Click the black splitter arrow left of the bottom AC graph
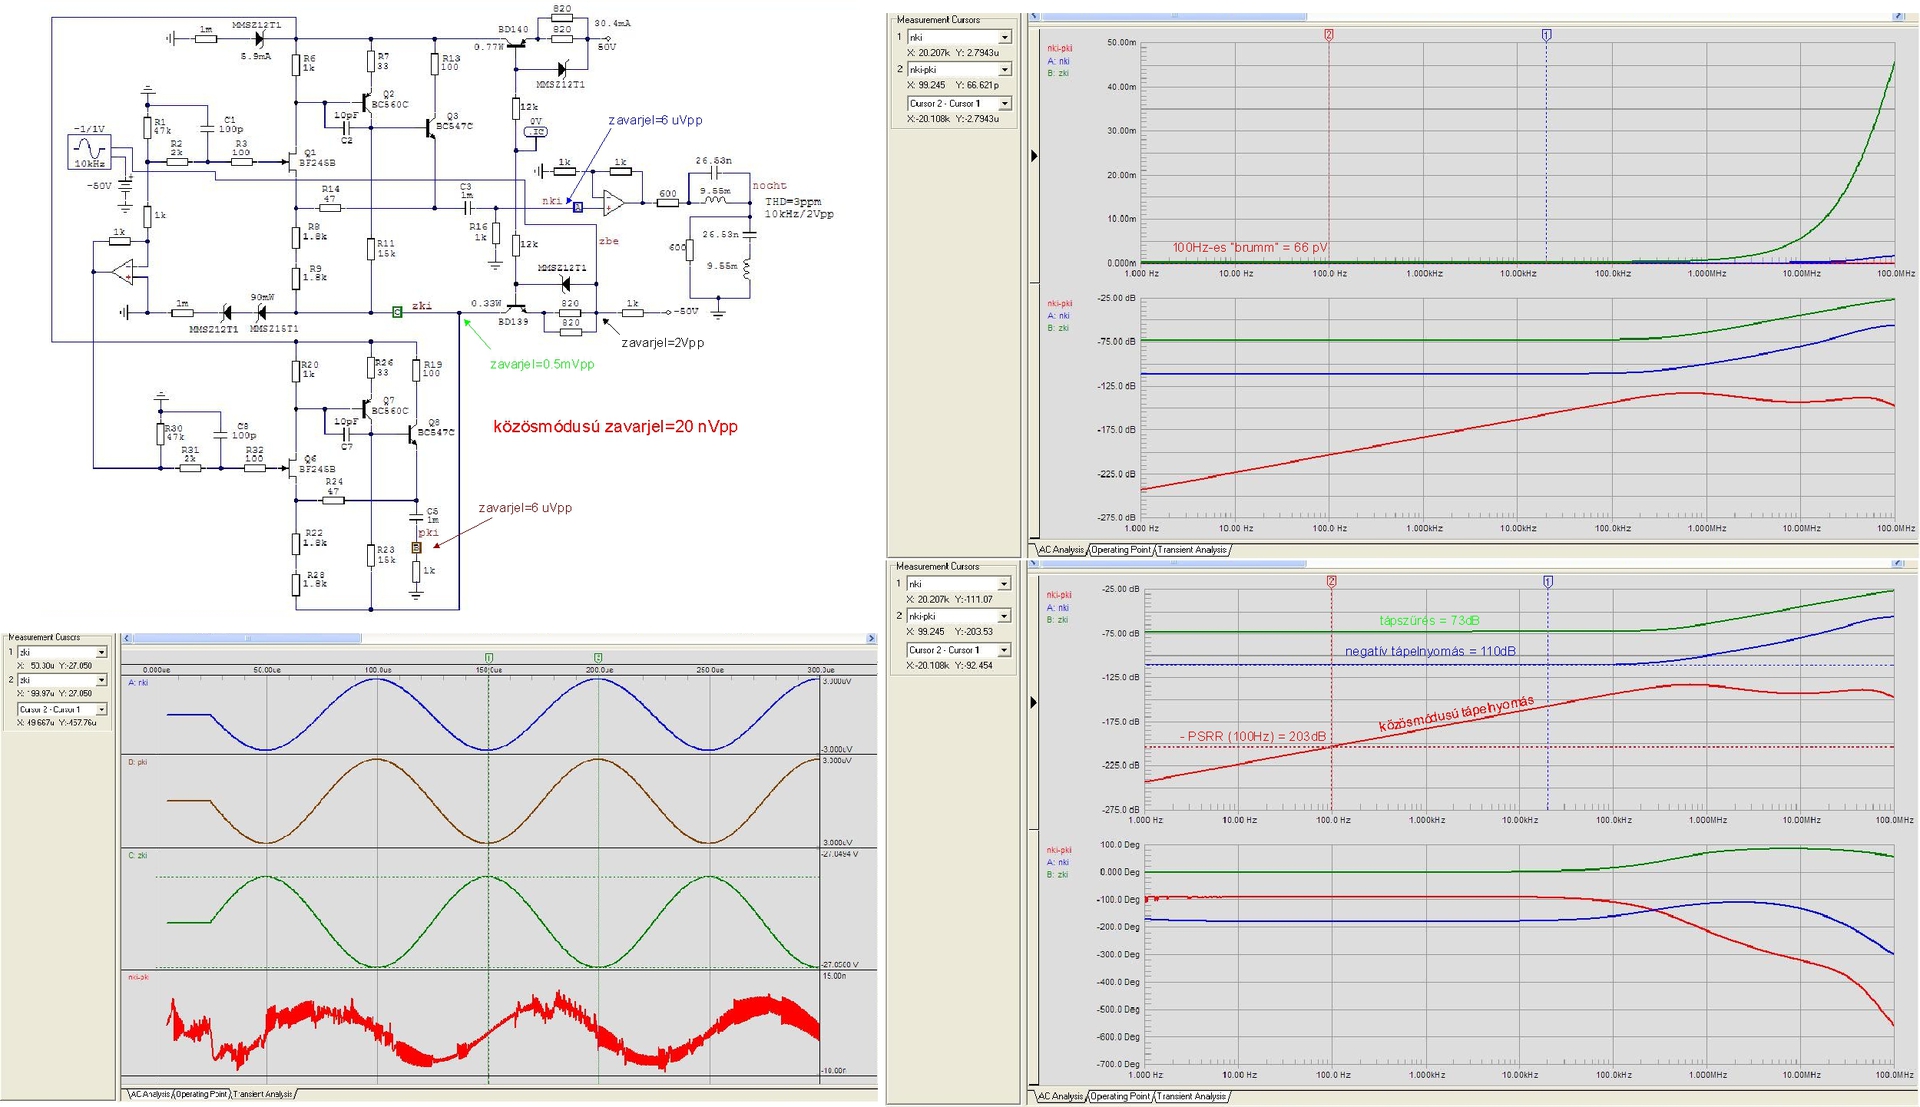Viewport: 1920px width, 1107px height. (1034, 702)
